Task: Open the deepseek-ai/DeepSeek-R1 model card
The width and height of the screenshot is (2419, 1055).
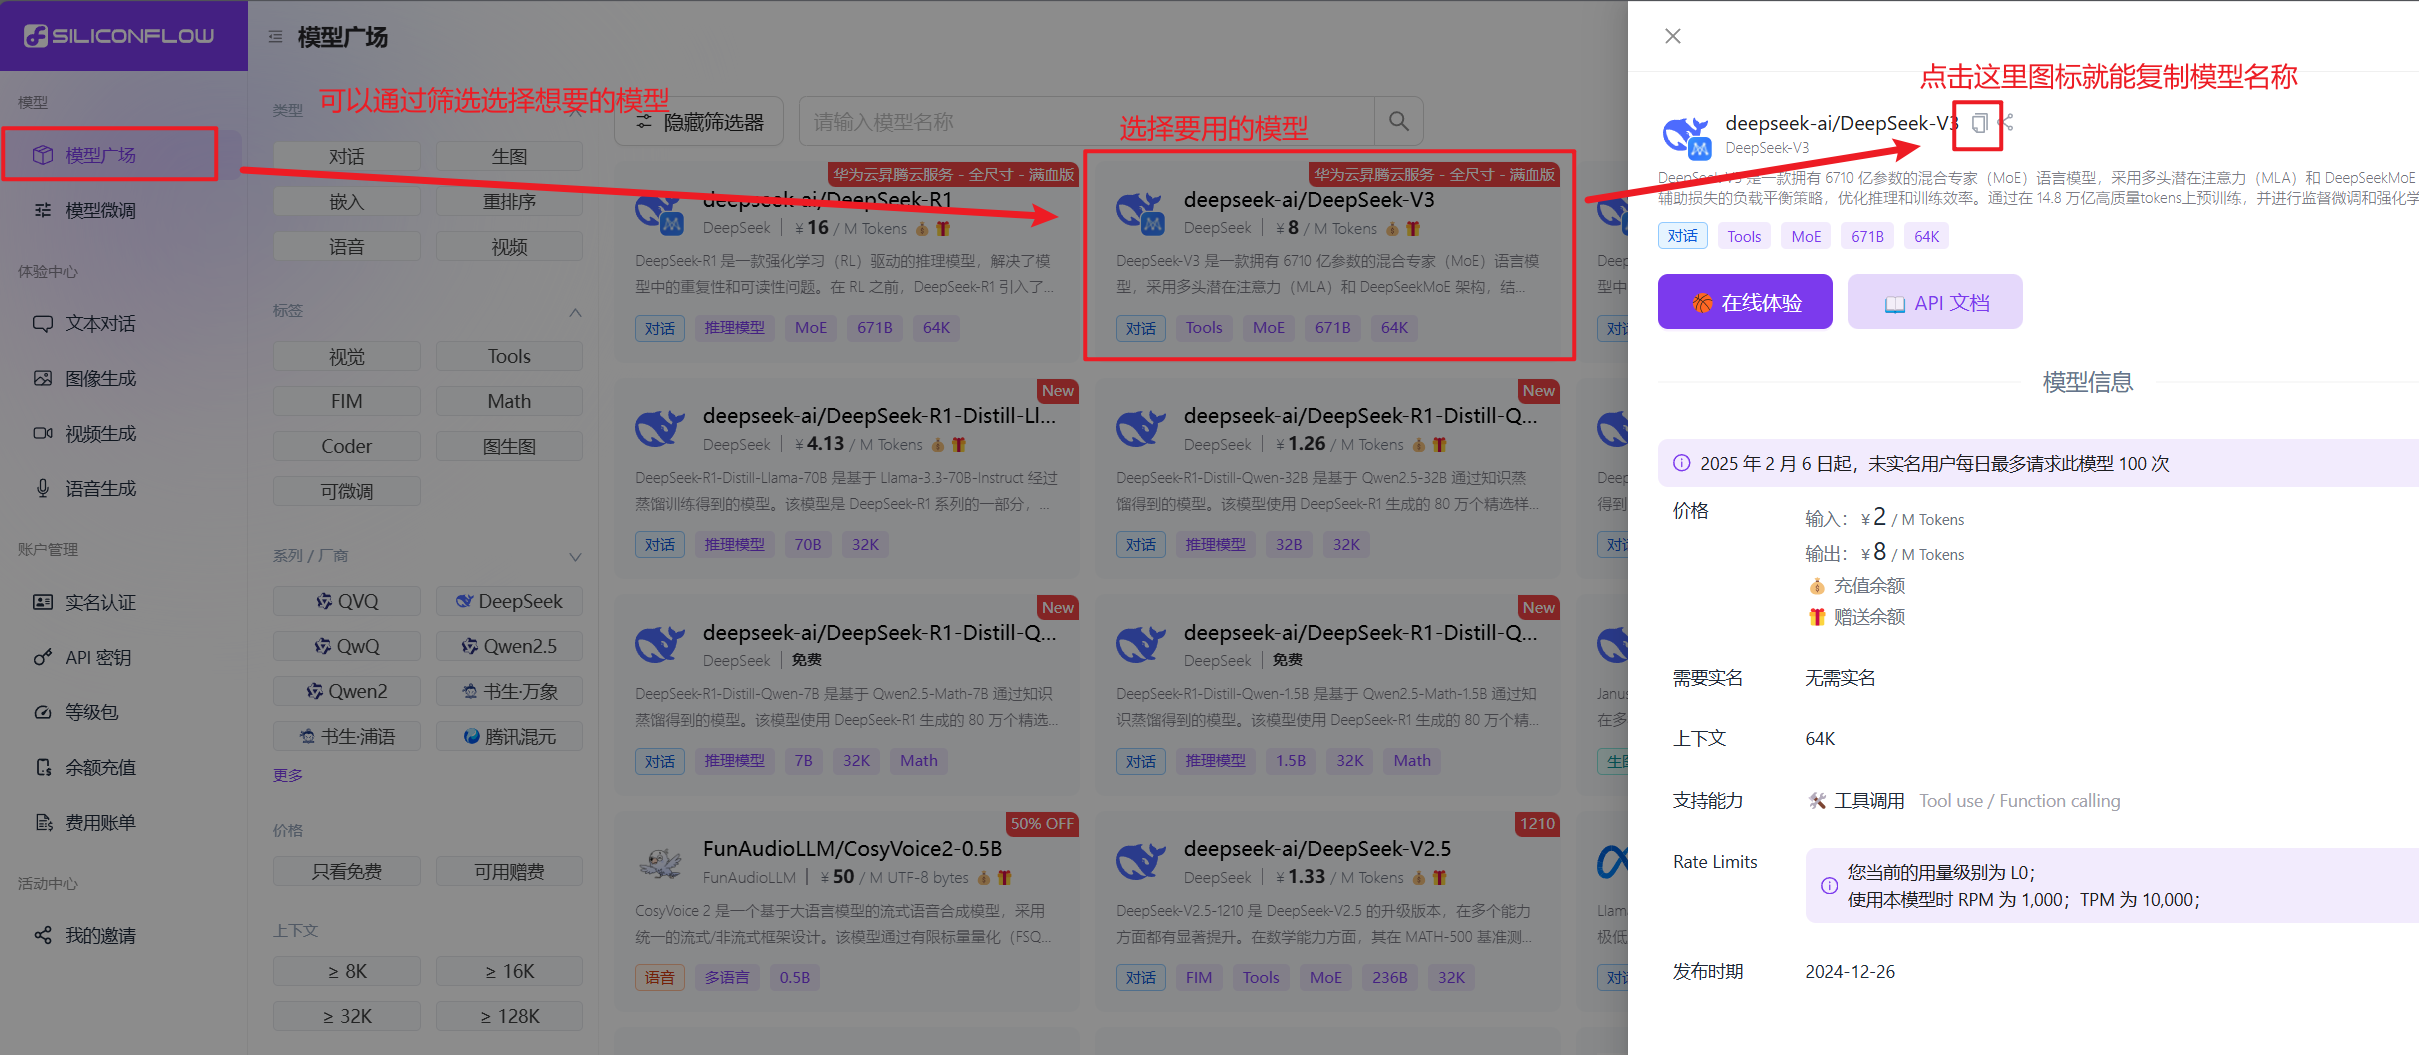Action: tap(847, 260)
